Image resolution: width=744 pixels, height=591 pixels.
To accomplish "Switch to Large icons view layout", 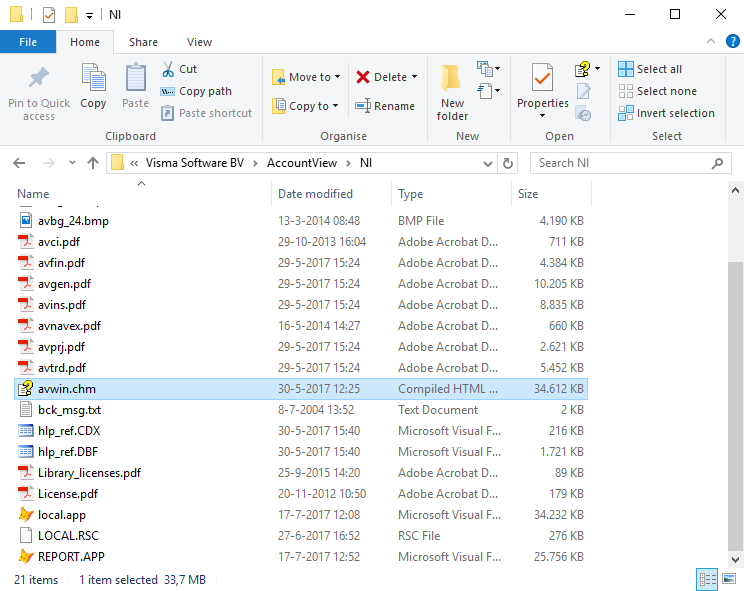I will click(x=729, y=579).
